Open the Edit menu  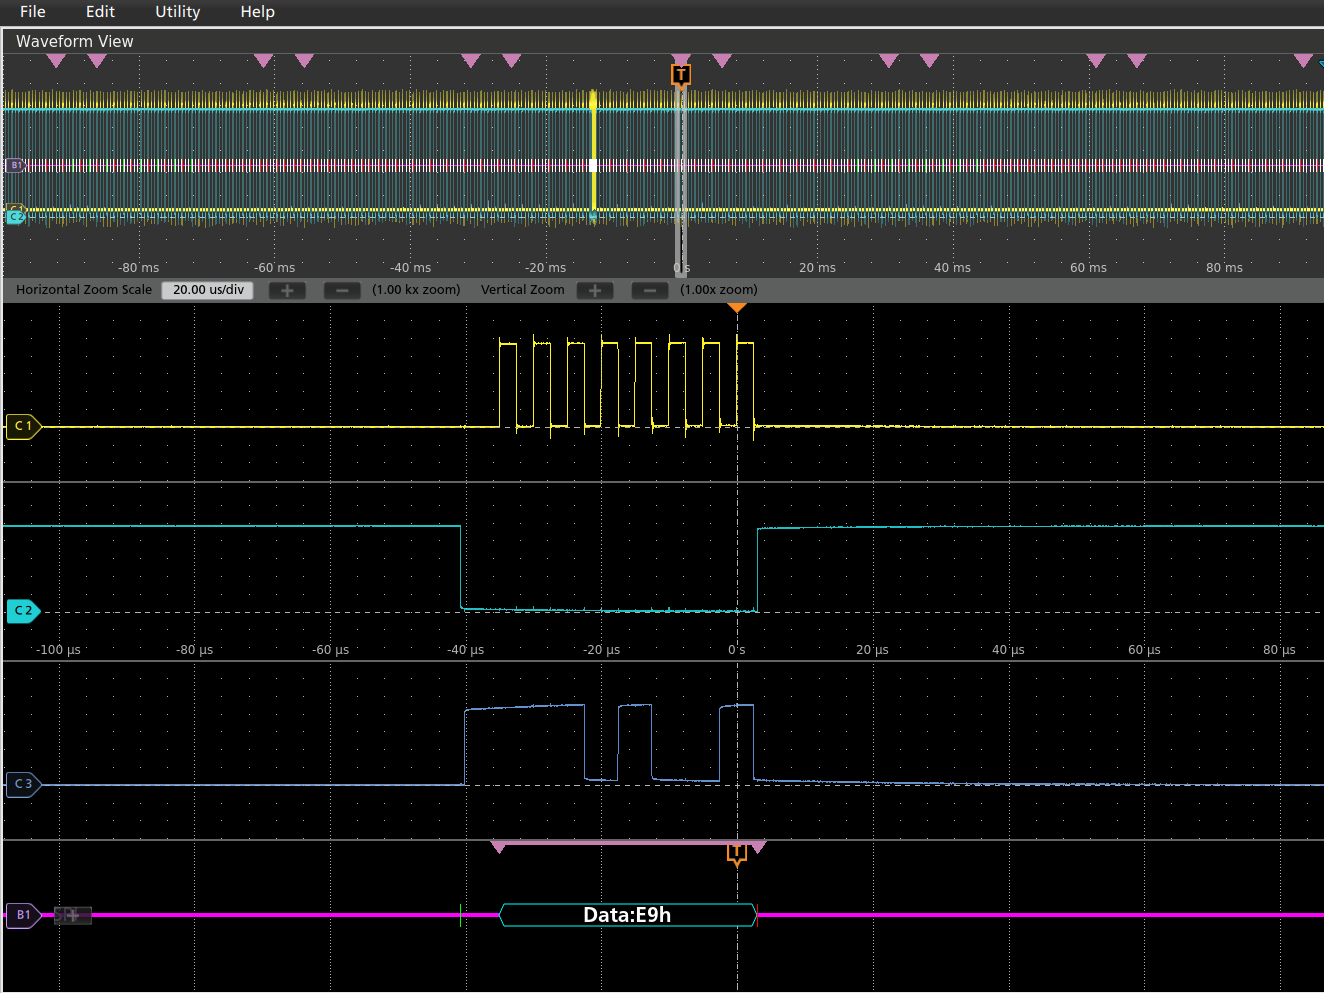pos(100,12)
